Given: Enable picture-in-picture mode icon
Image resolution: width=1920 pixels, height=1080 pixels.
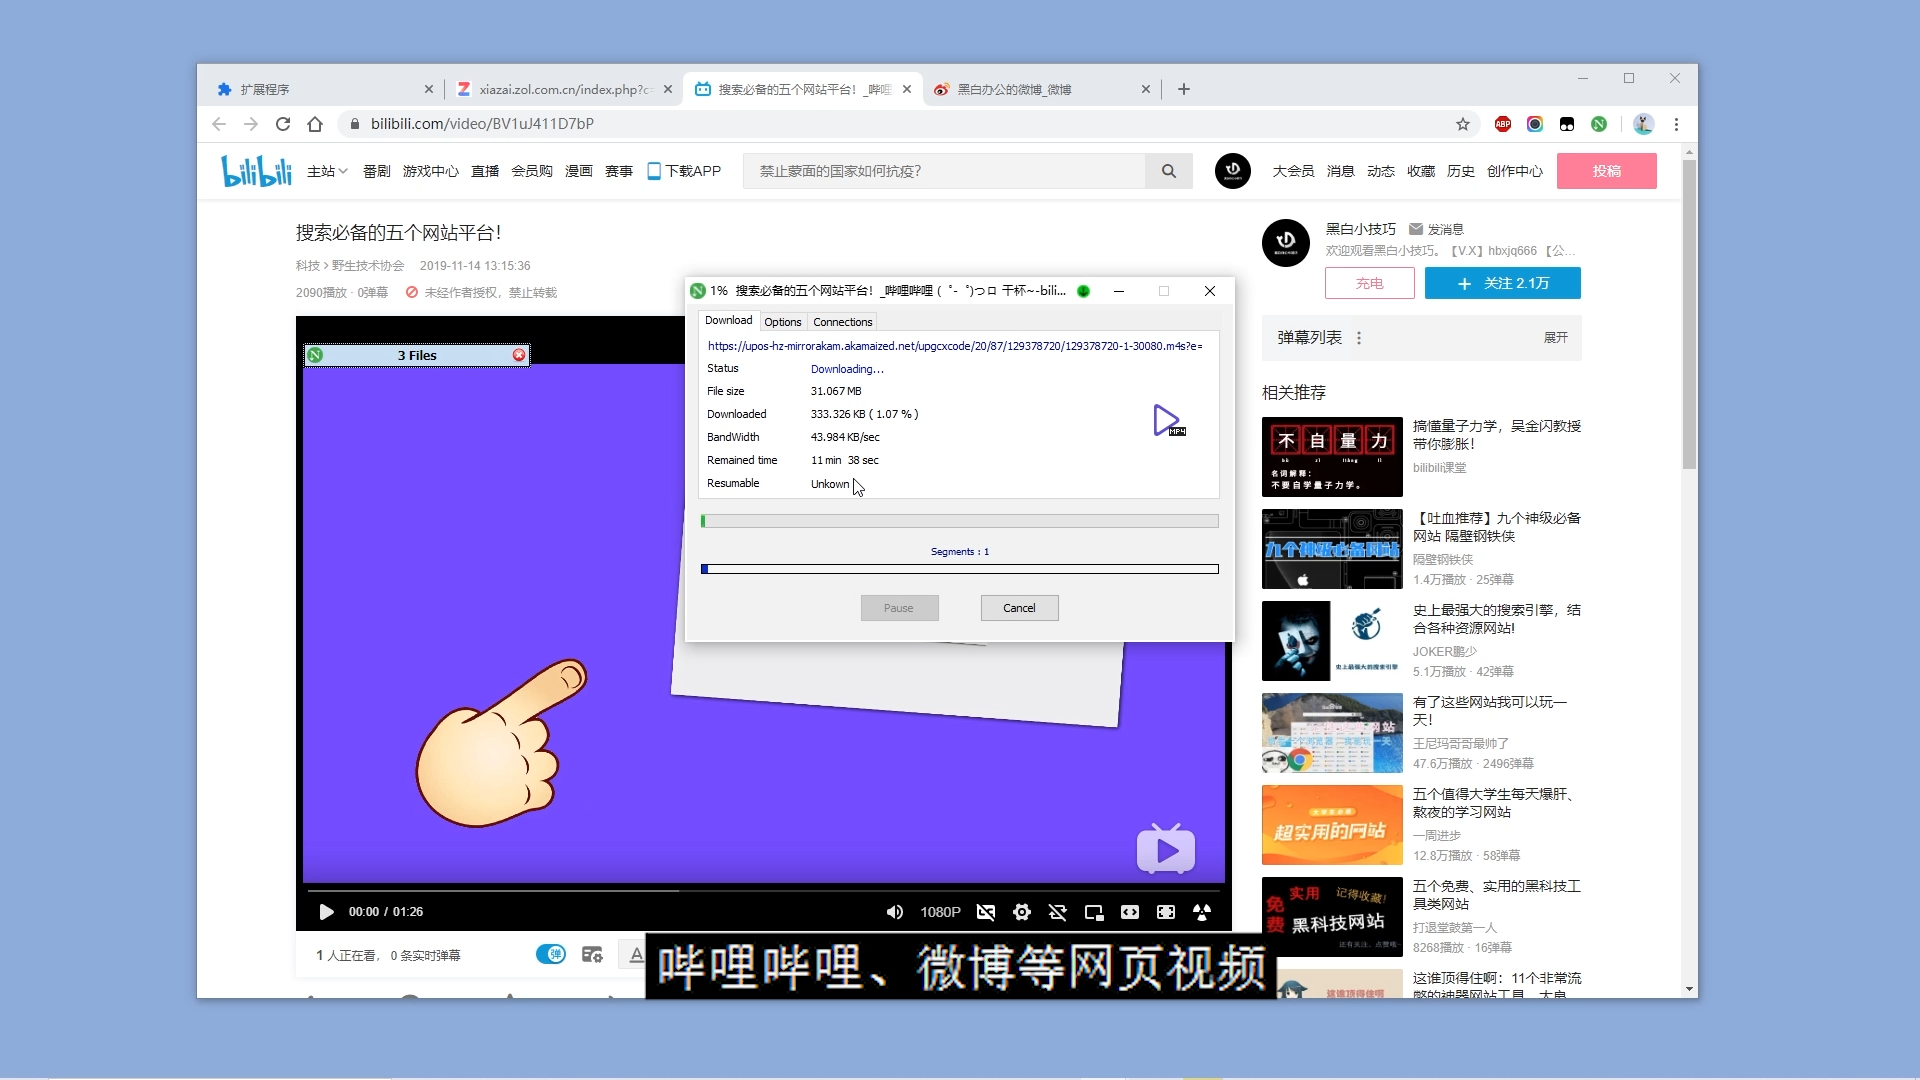Looking at the screenshot, I should pyautogui.click(x=1093, y=912).
